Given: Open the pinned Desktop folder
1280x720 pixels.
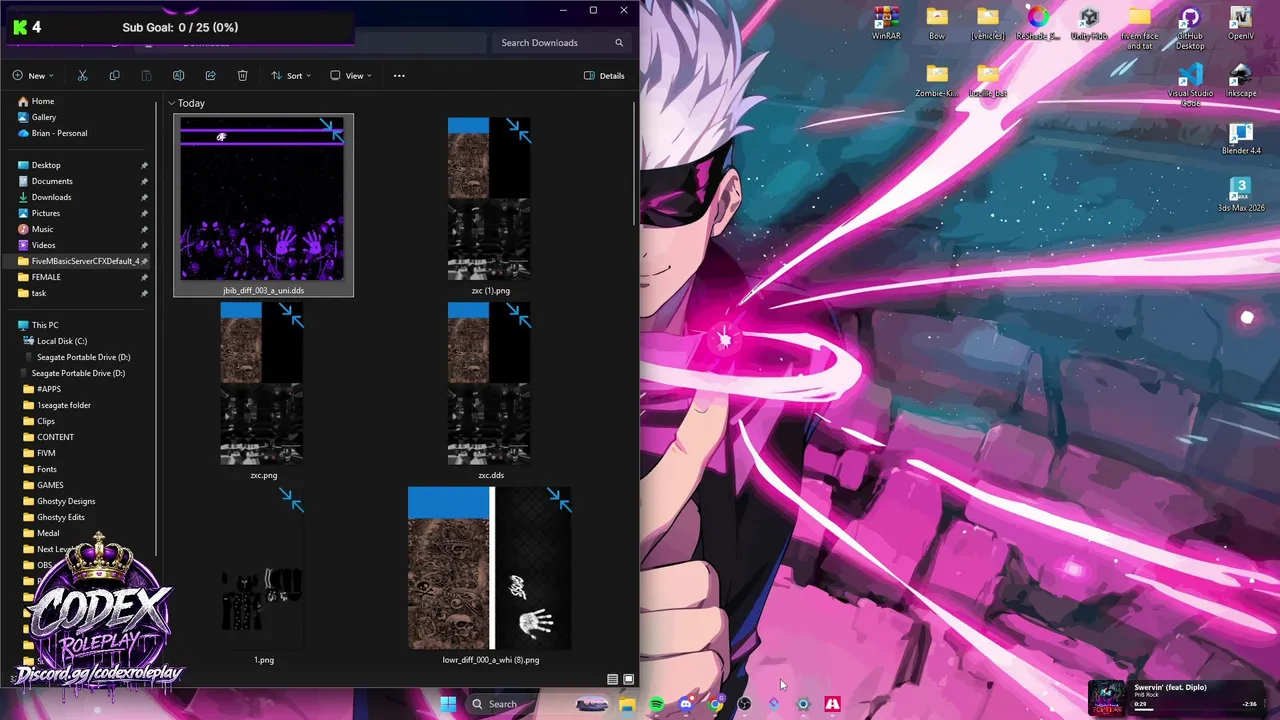Looking at the screenshot, I should pos(38,165).
